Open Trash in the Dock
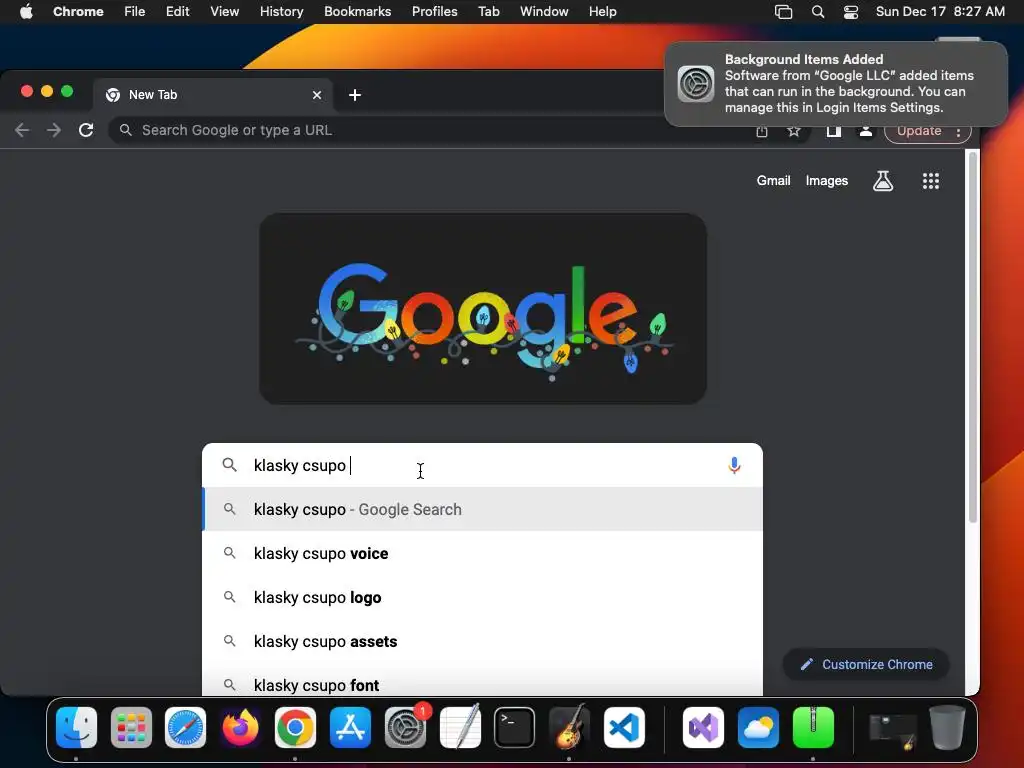The image size is (1024, 768). coord(948,728)
